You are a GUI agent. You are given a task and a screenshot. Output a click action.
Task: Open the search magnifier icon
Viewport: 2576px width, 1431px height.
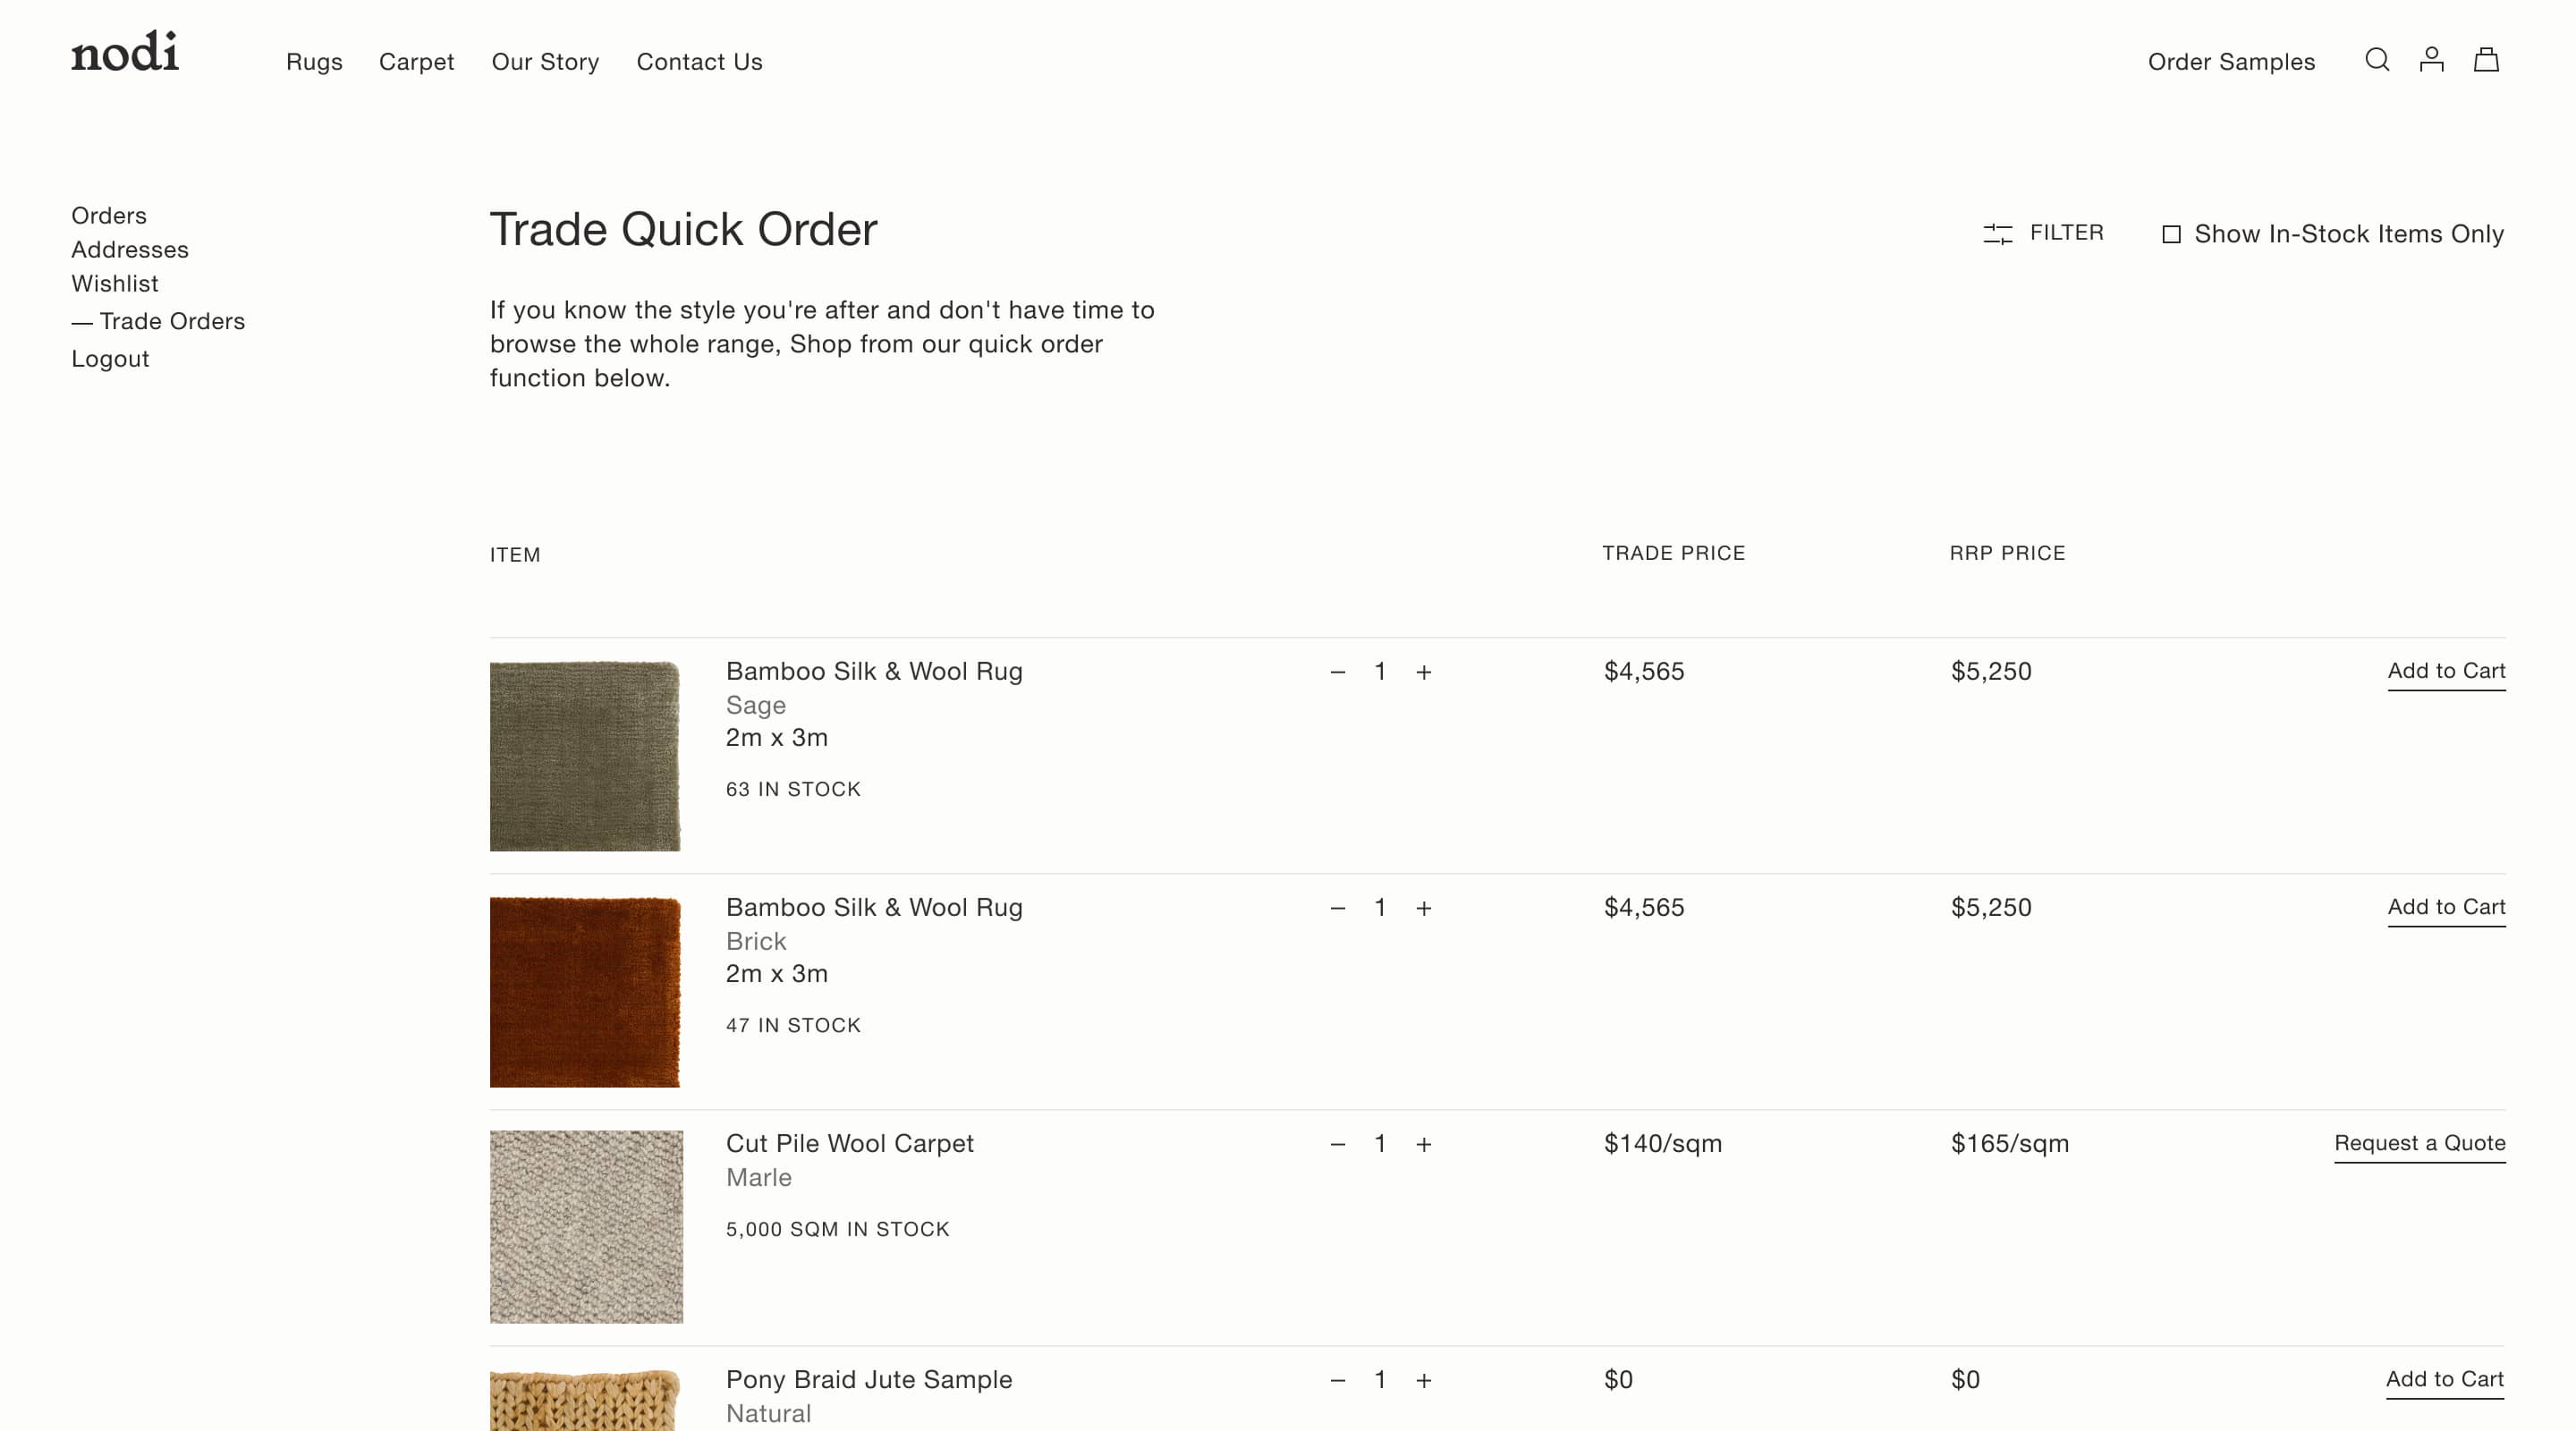tap(2377, 60)
